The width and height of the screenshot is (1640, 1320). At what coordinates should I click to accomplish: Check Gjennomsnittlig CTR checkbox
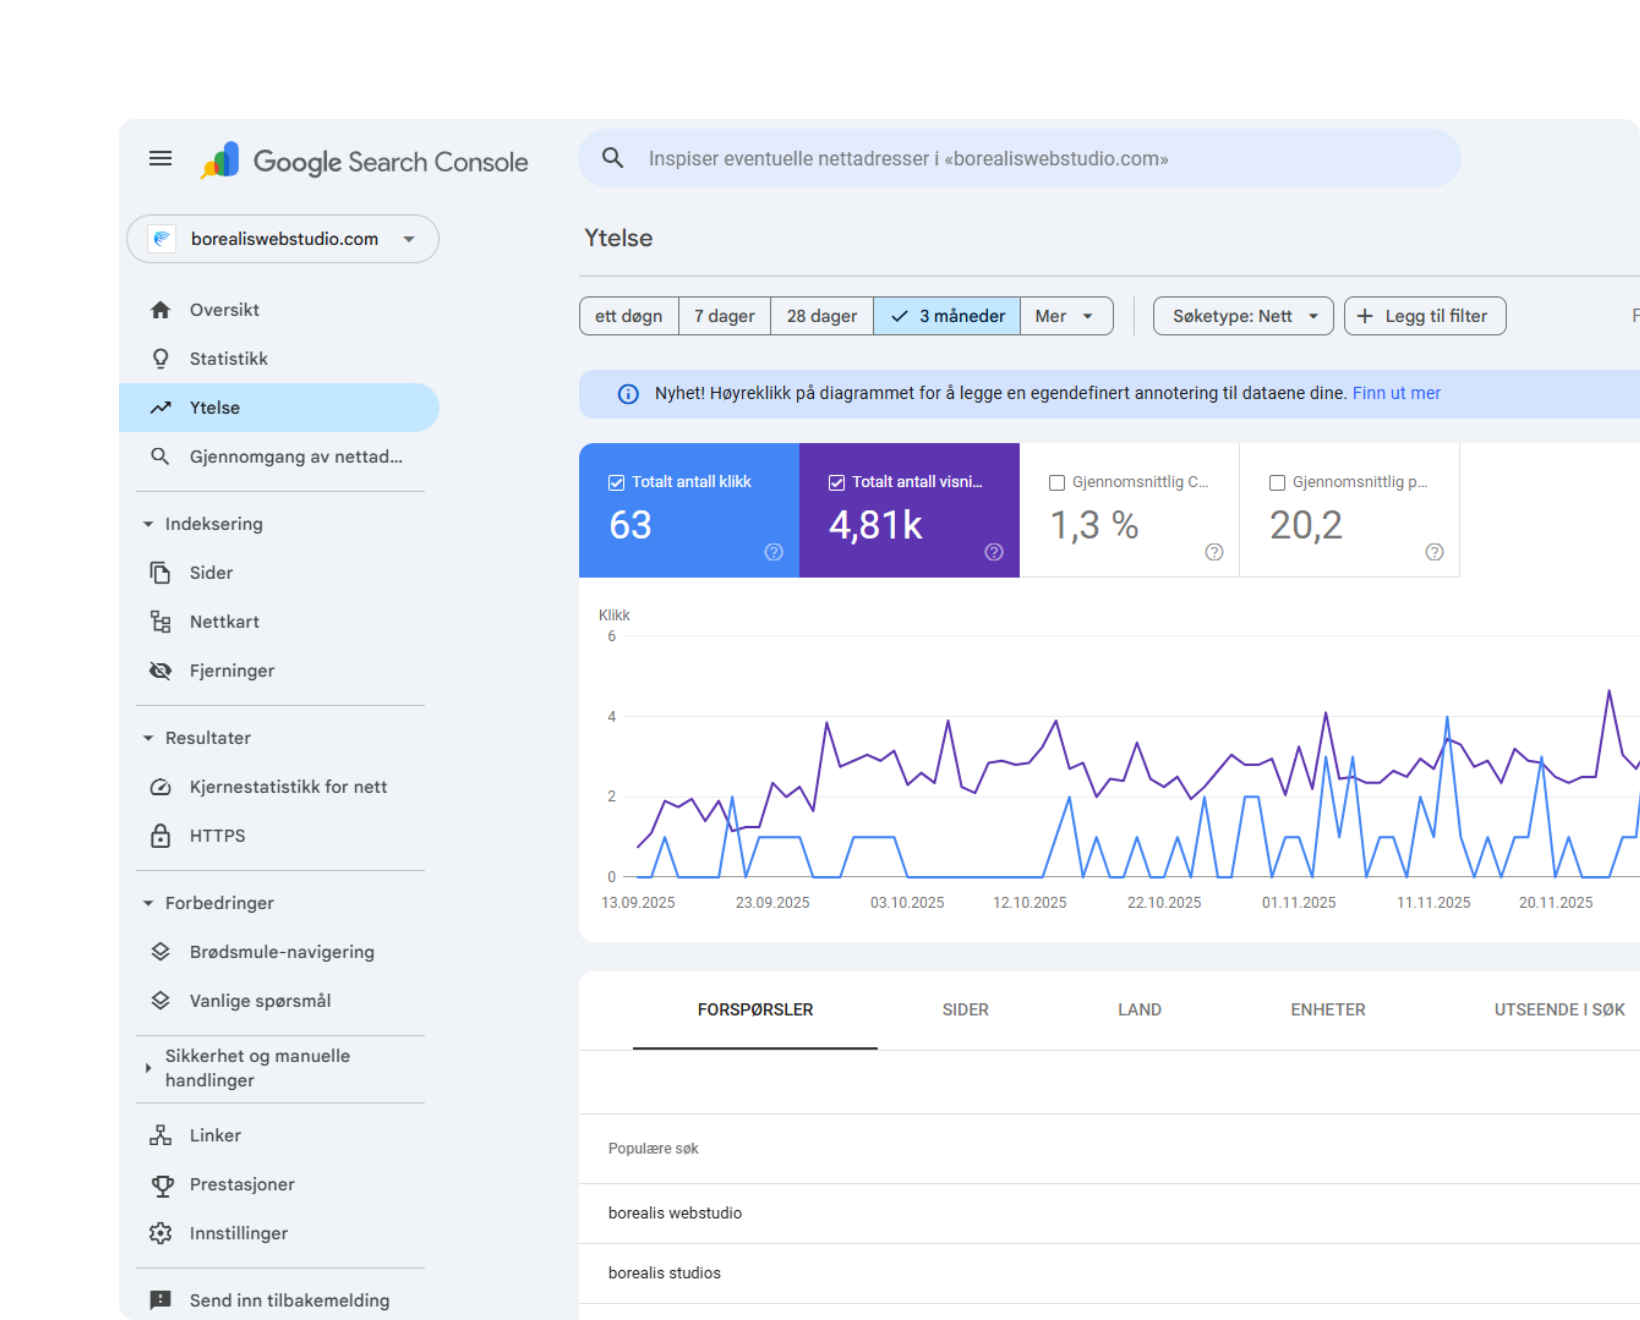click(x=1057, y=483)
